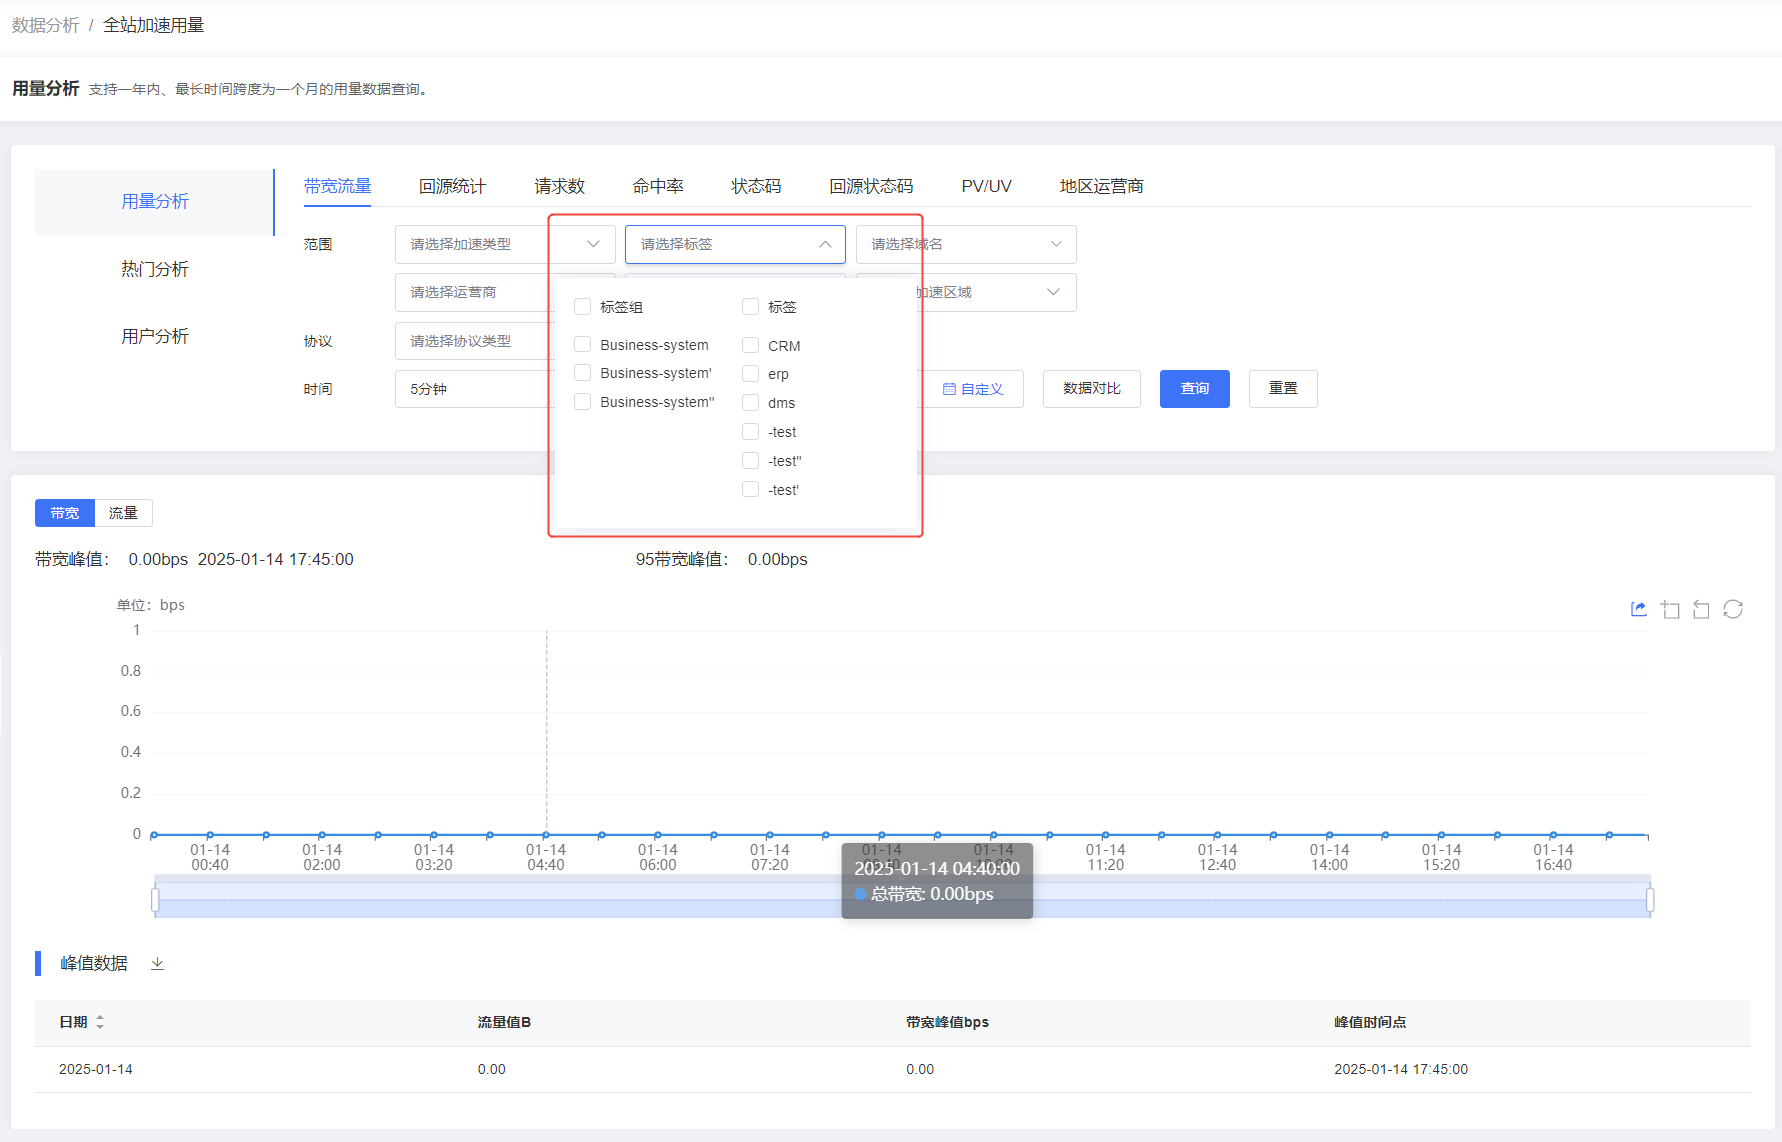Switch to the 回源统计 tab
Screen dimensions: 1782x1142
452,186
